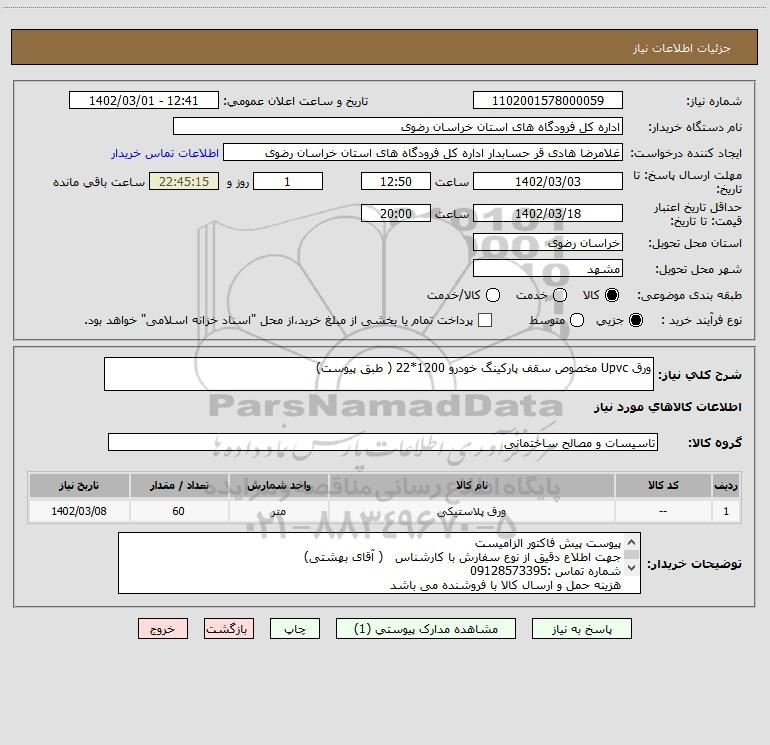Select the جزیی purchase type radio
Image resolution: width=770 pixels, height=745 pixels.
tap(635, 320)
